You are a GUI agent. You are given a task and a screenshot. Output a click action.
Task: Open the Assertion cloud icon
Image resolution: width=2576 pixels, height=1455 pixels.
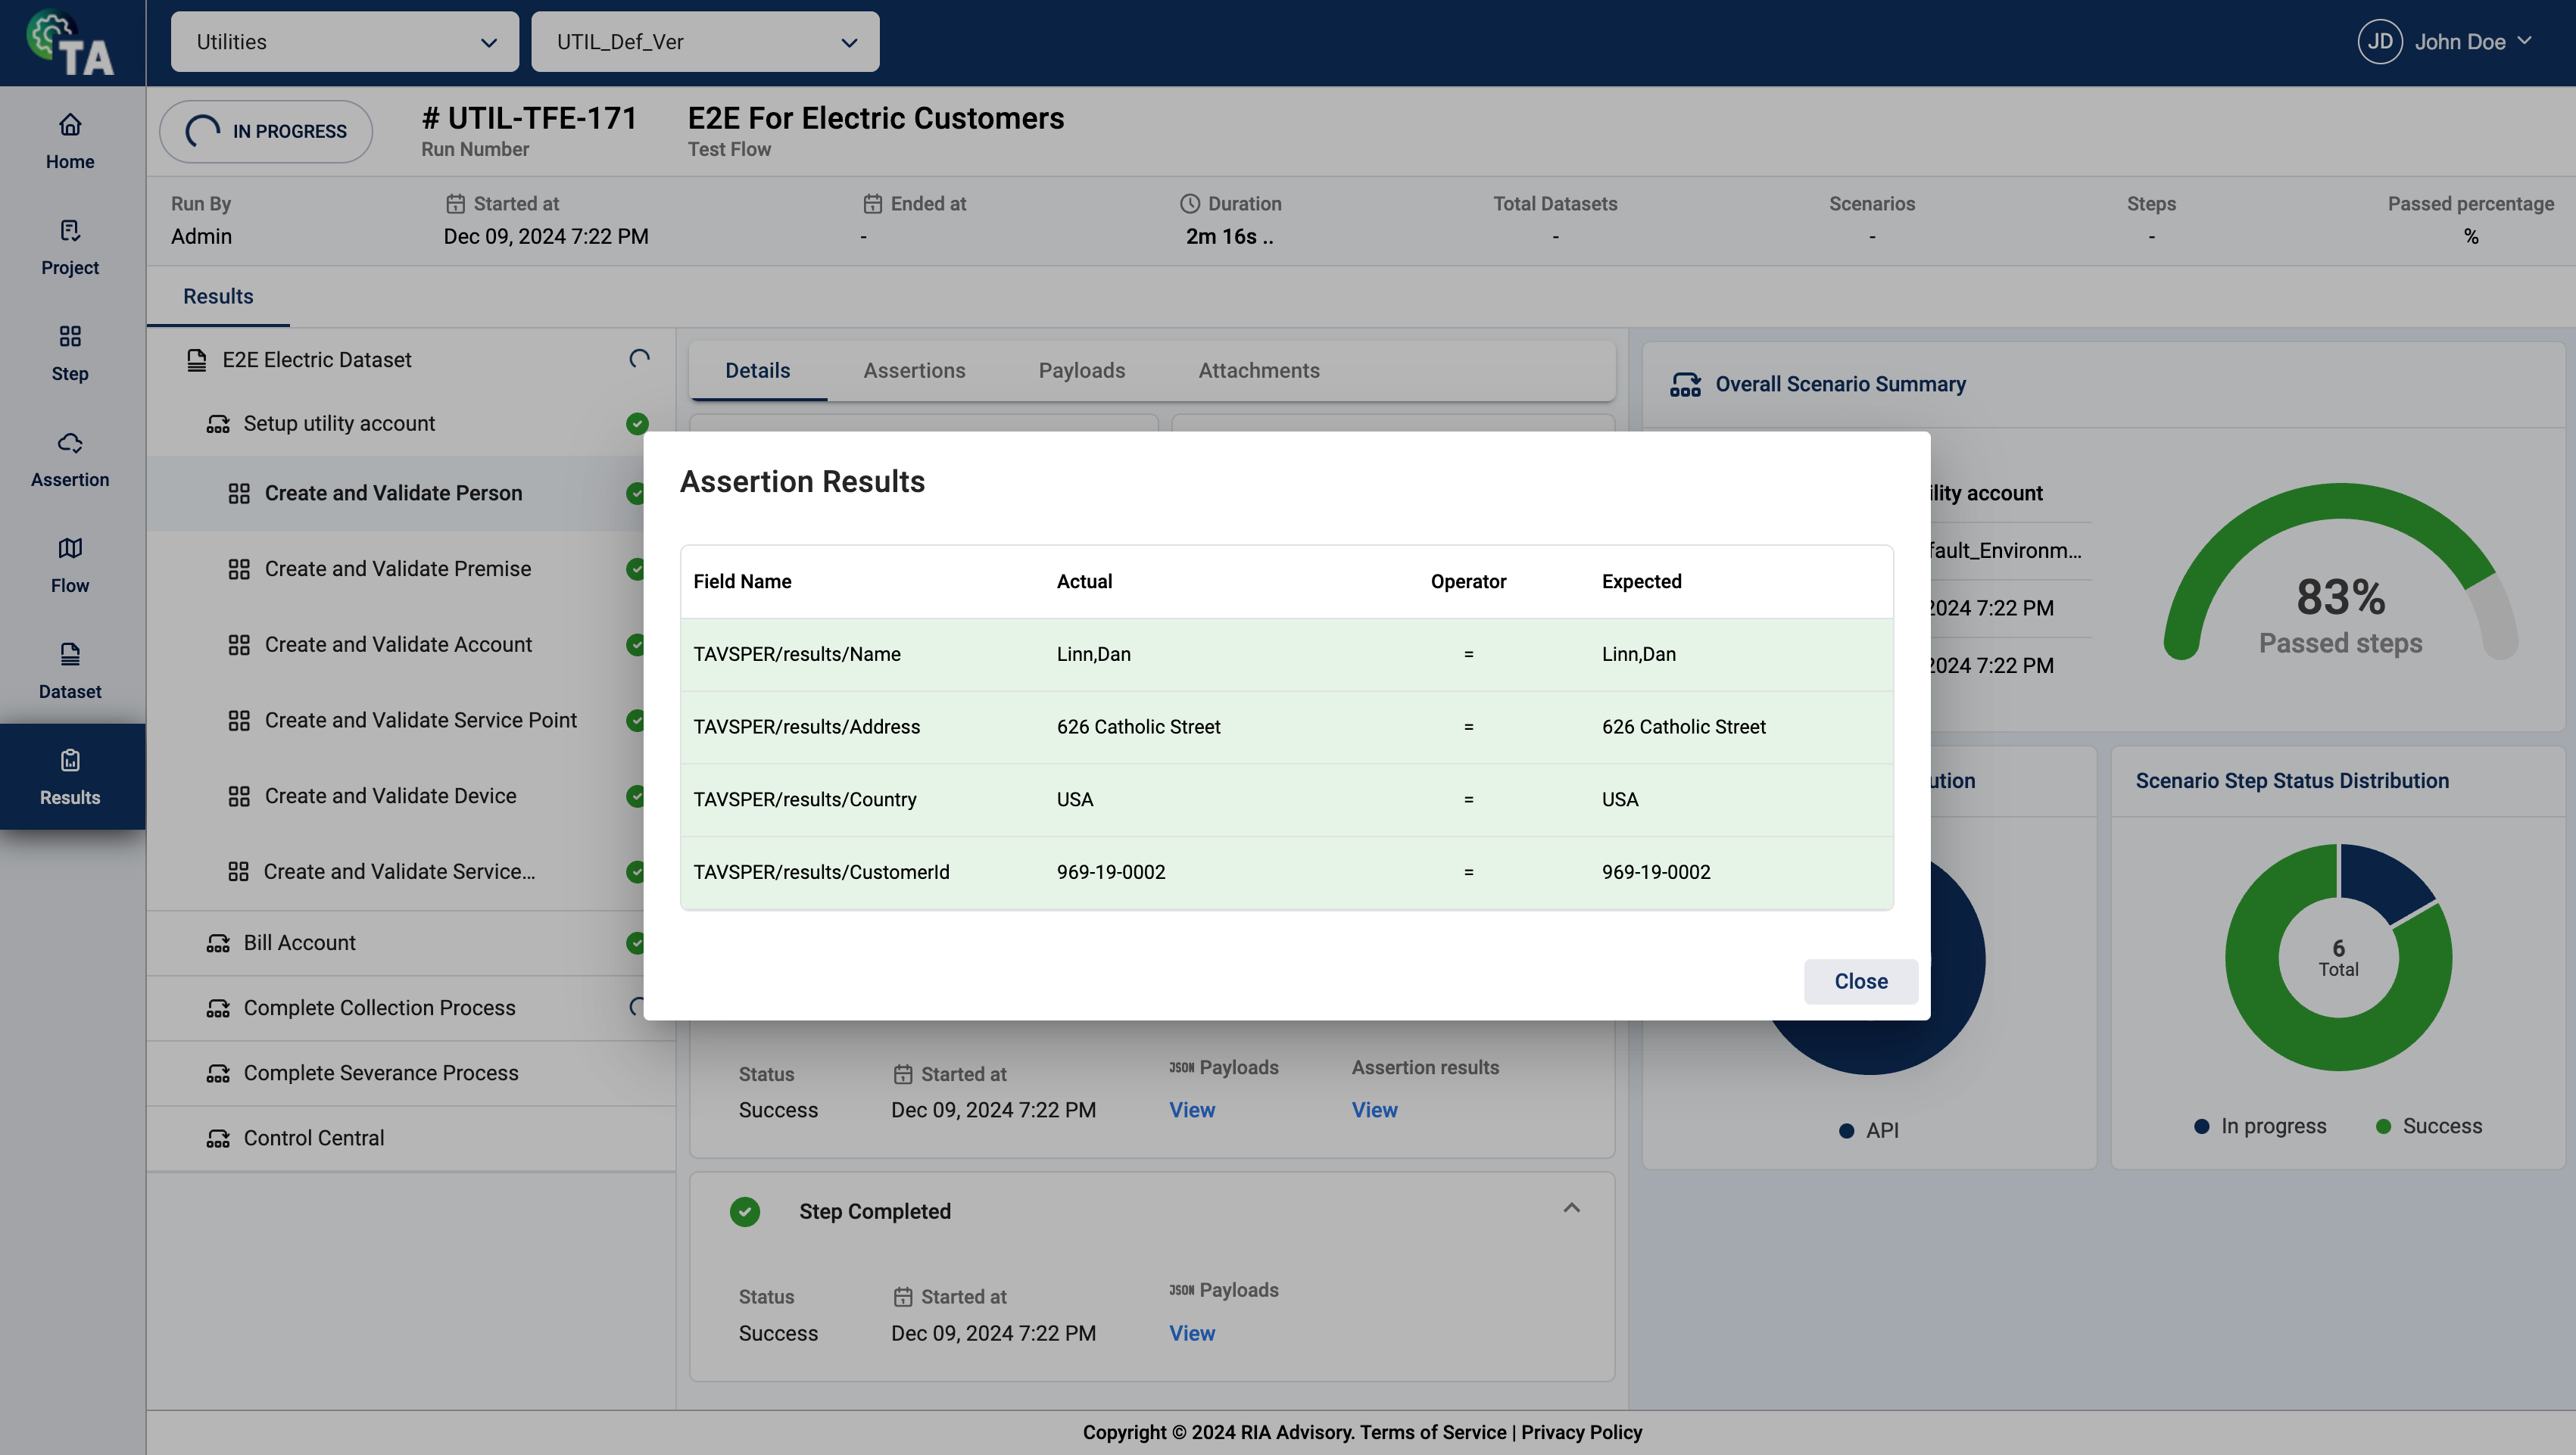[70, 443]
